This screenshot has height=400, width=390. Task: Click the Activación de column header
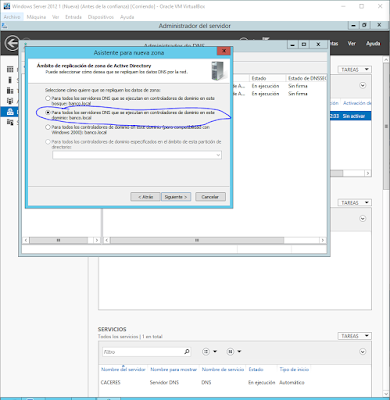tap(357, 103)
